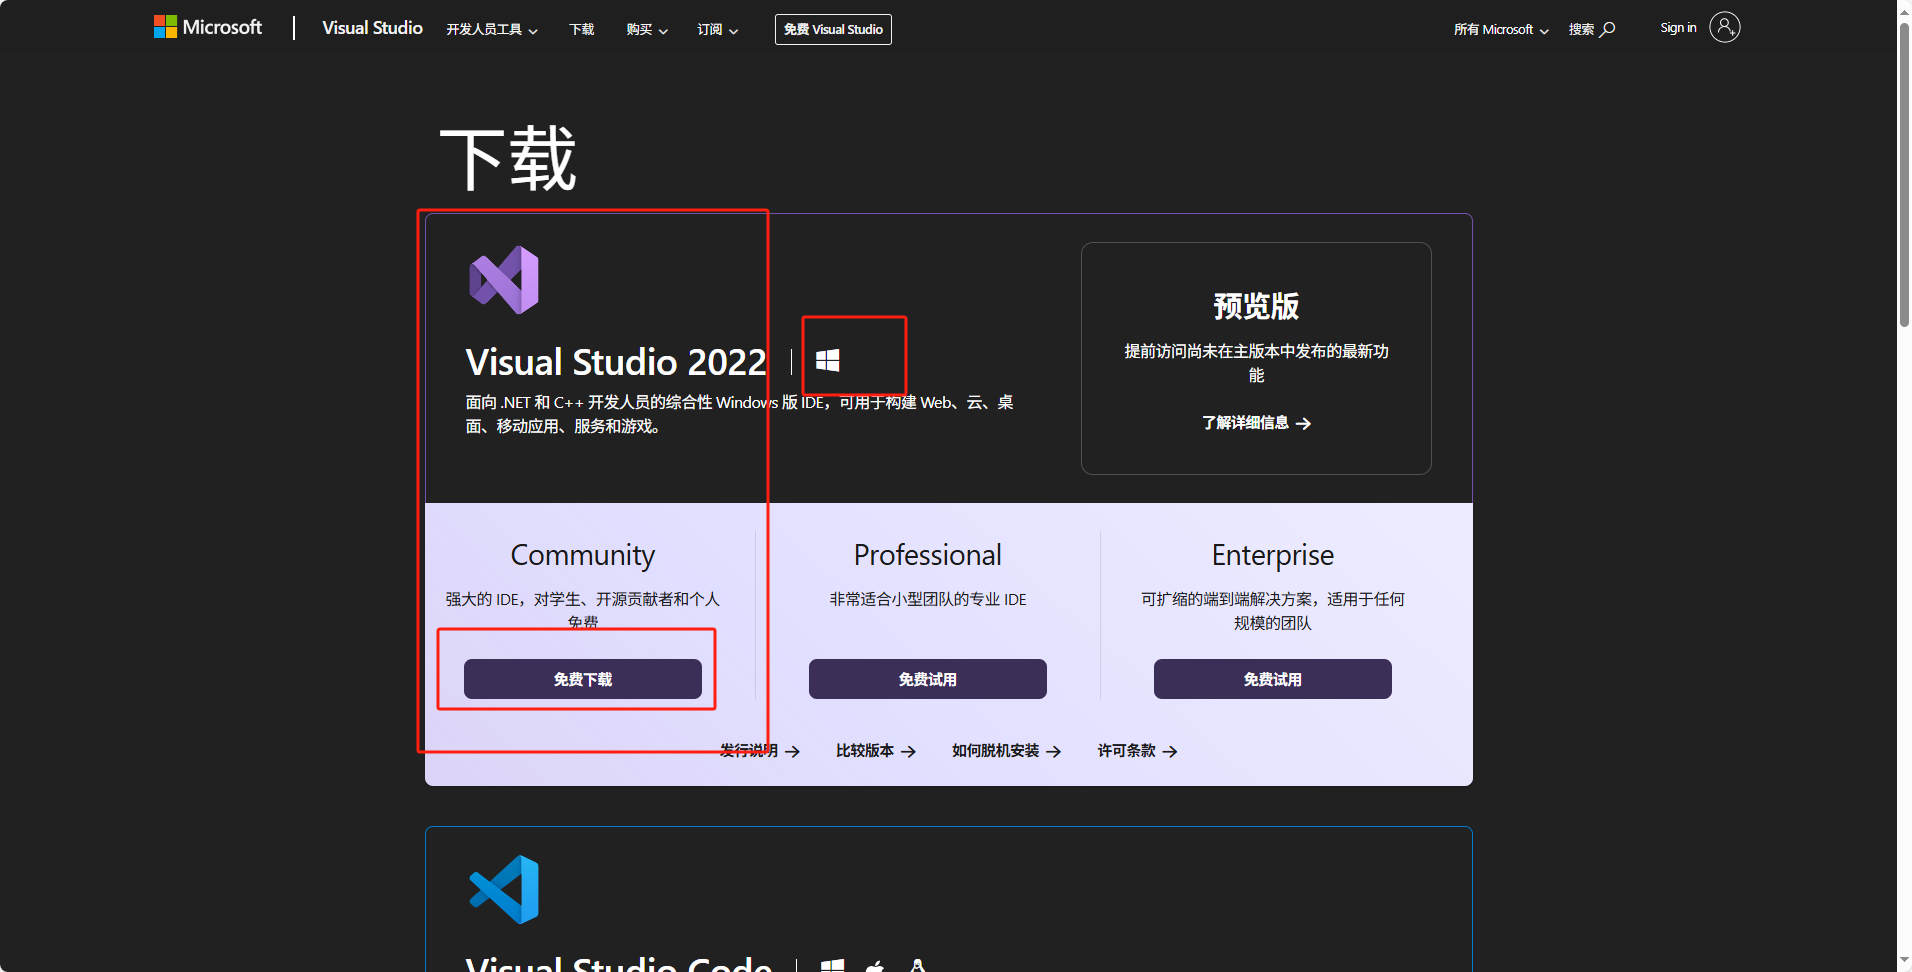Open the 许可条款 link
The height and width of the screenshot is (972, 1912).
coord(1138,751)
